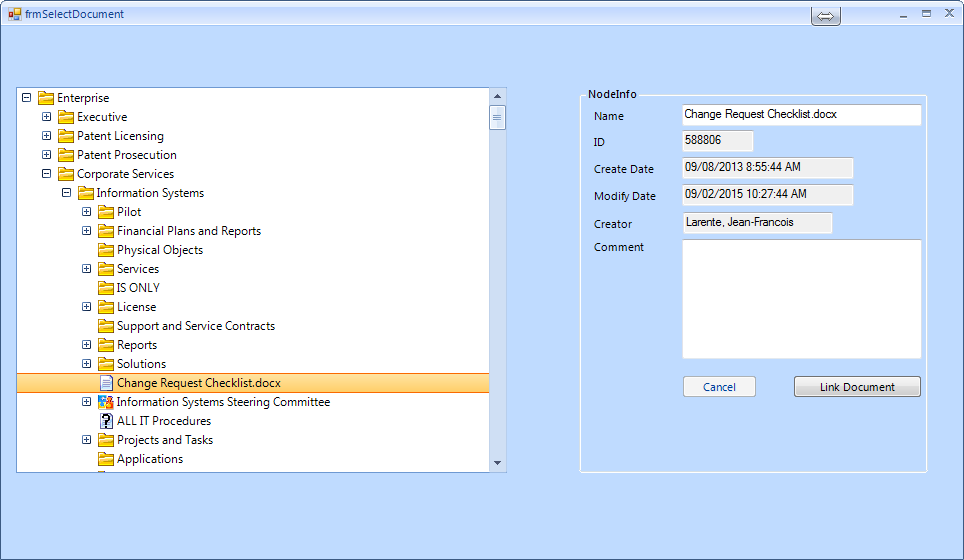
Task: Maximize the frmSelectDocument window
Action: (926, 14)
